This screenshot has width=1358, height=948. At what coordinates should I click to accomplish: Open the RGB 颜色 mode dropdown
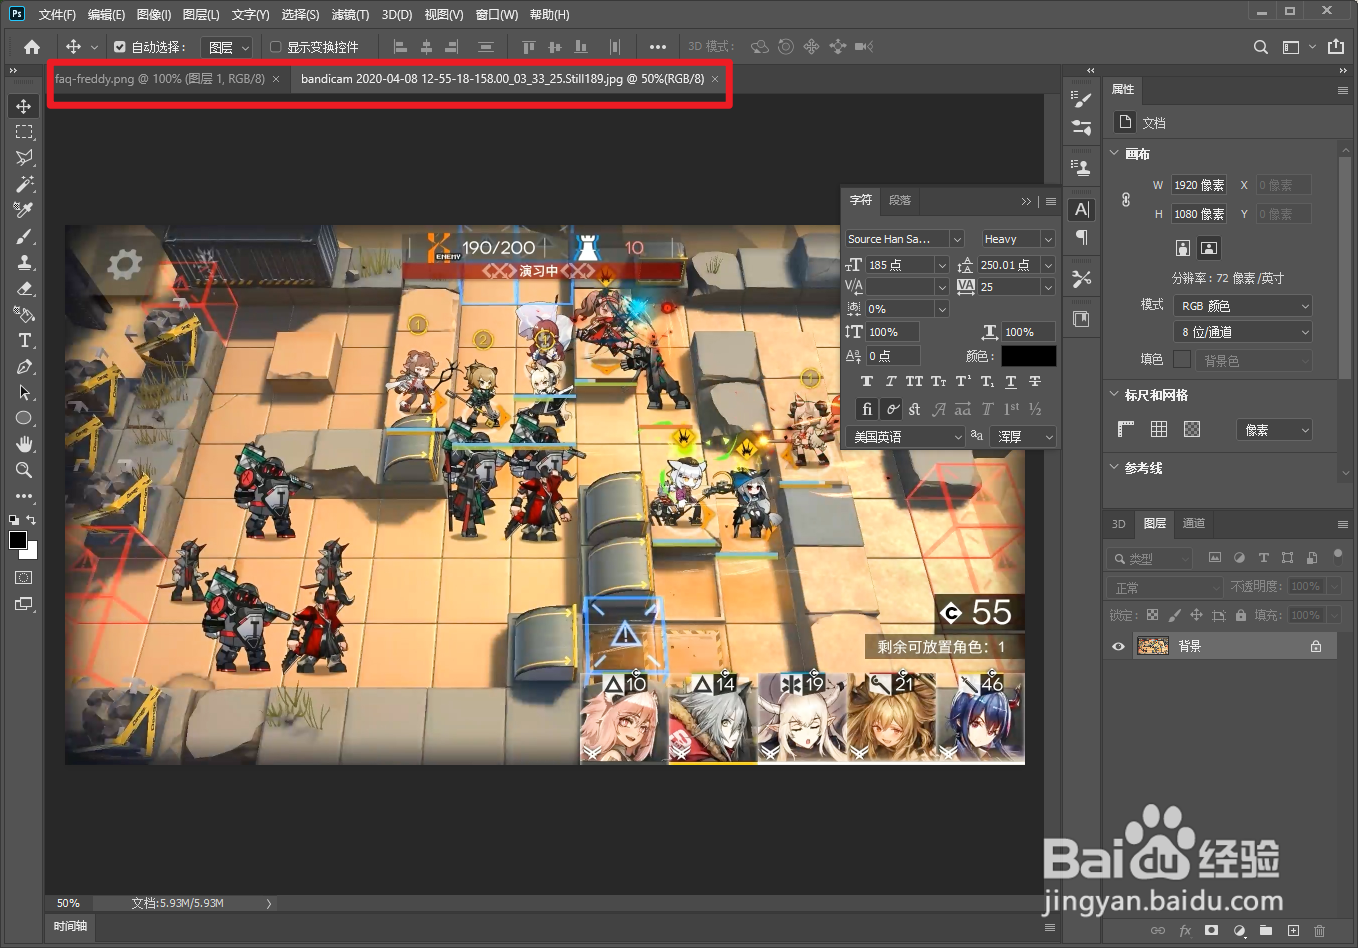tap(1242, 306)
